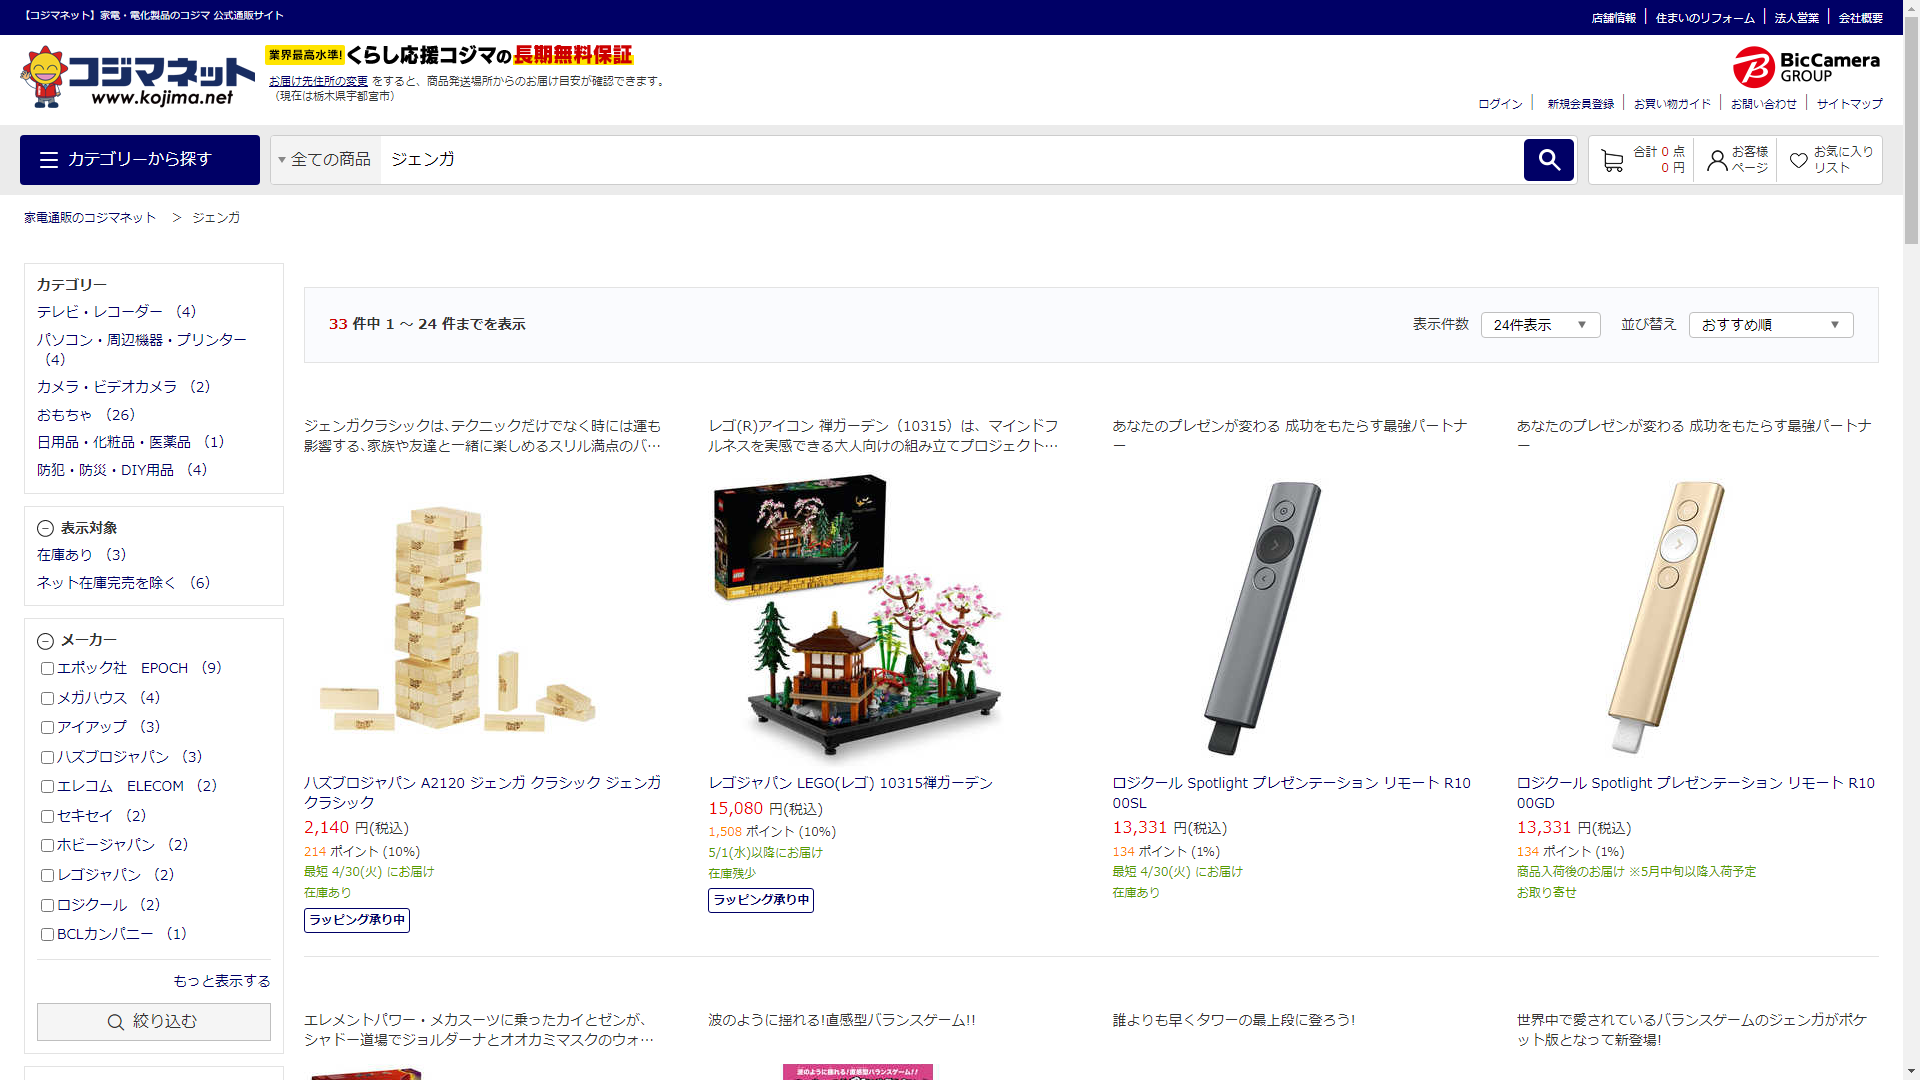Click もっと表示する link
The width and height of the screenshot is (1920, 1080).
222,981
